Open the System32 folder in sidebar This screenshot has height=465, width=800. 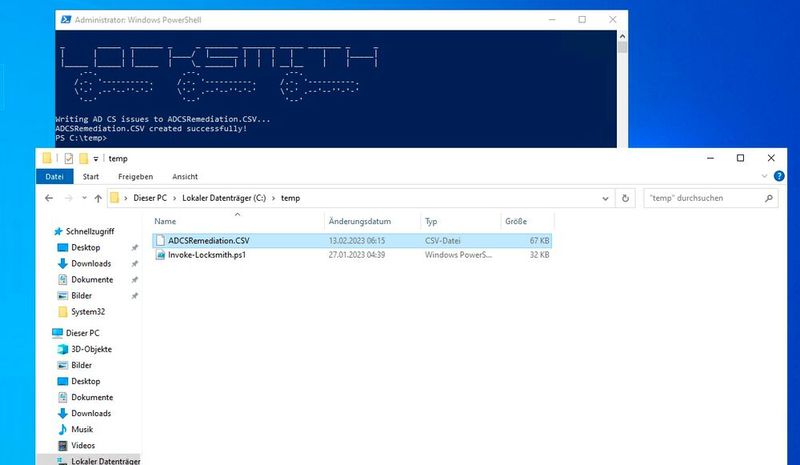[x=88, y=312]
